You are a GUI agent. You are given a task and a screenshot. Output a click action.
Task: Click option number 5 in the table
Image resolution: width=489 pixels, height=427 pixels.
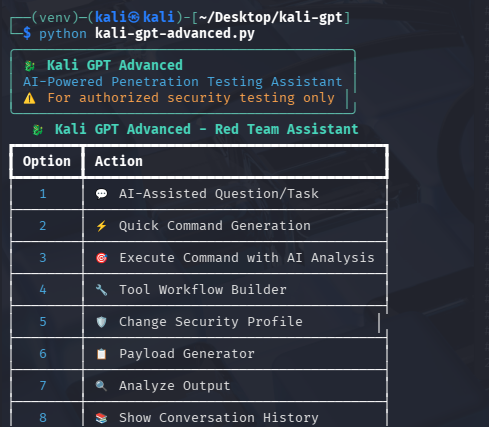pos(43,322)
